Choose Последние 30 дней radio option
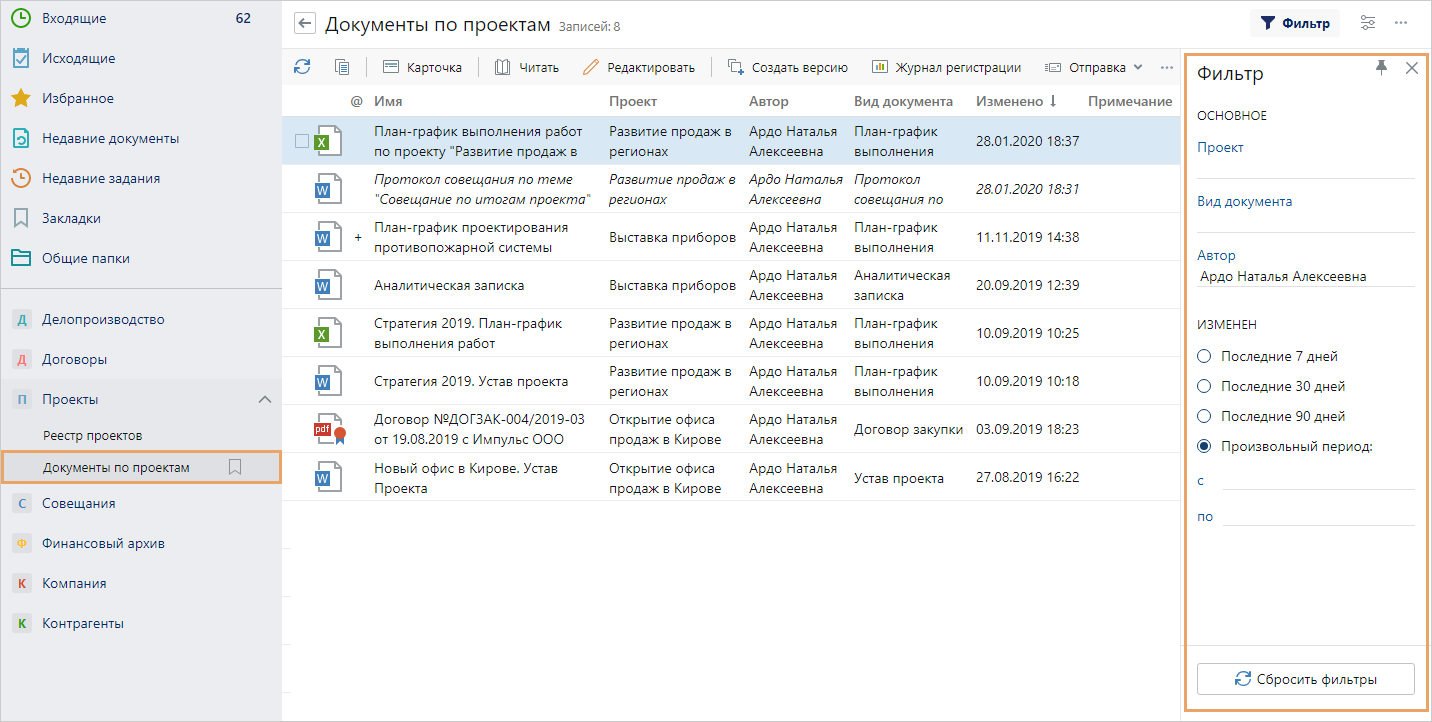The height and width of the screenshot is (722, 1432). [1204, 386]
